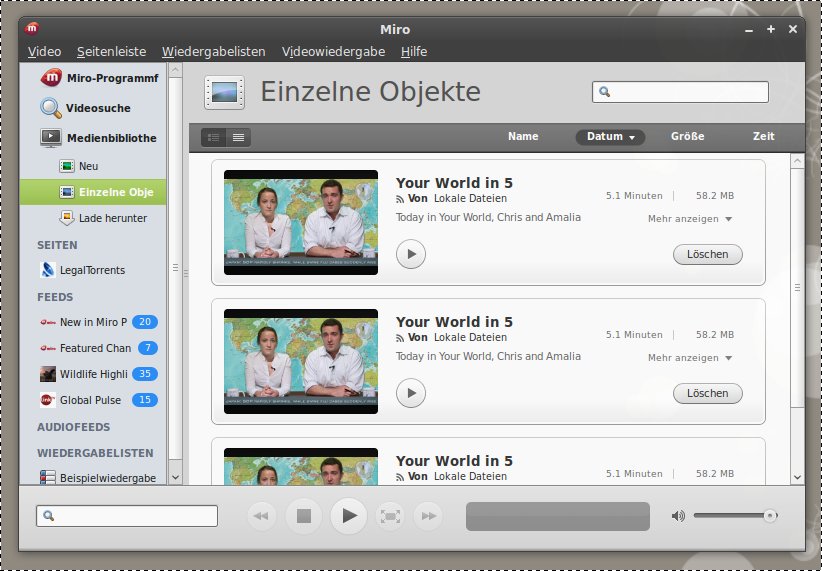Select Medienbibliothek in the sidebar
Image resolution: width=822 pixels, height=571 pixels.
pos(93,138)
